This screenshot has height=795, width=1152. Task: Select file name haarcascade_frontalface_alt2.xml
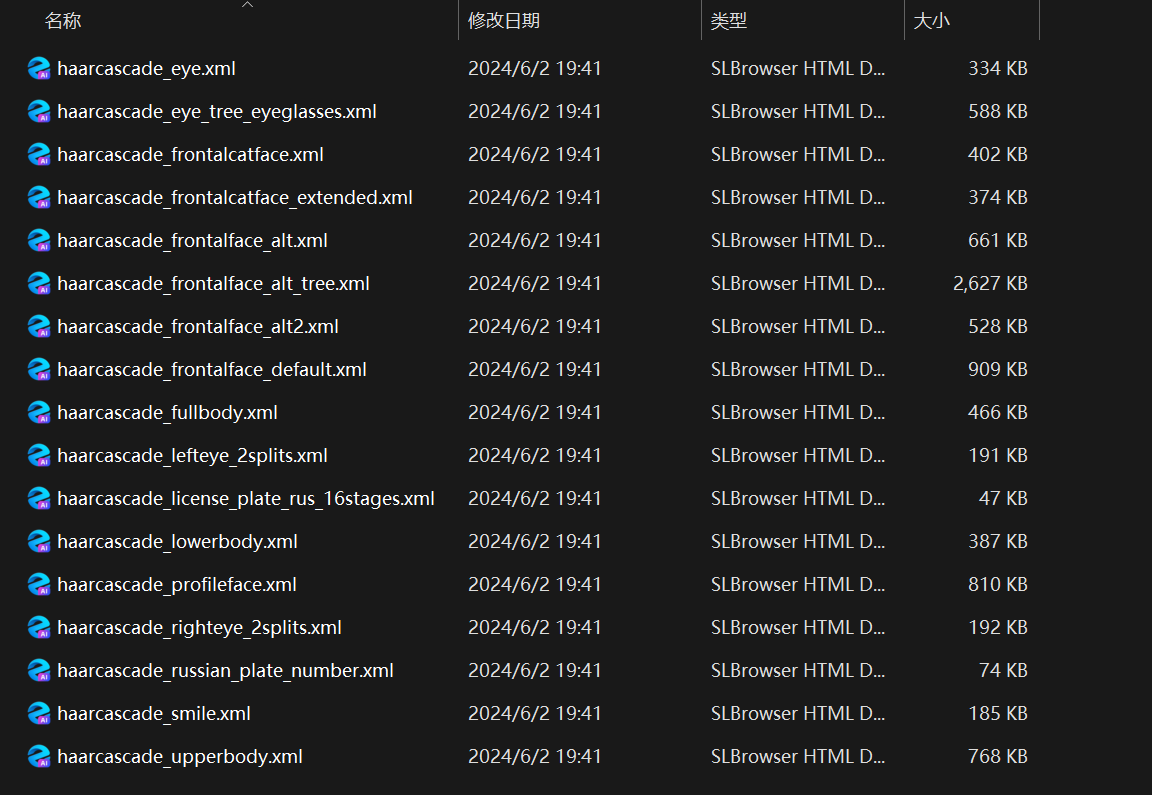pos(198,327)
